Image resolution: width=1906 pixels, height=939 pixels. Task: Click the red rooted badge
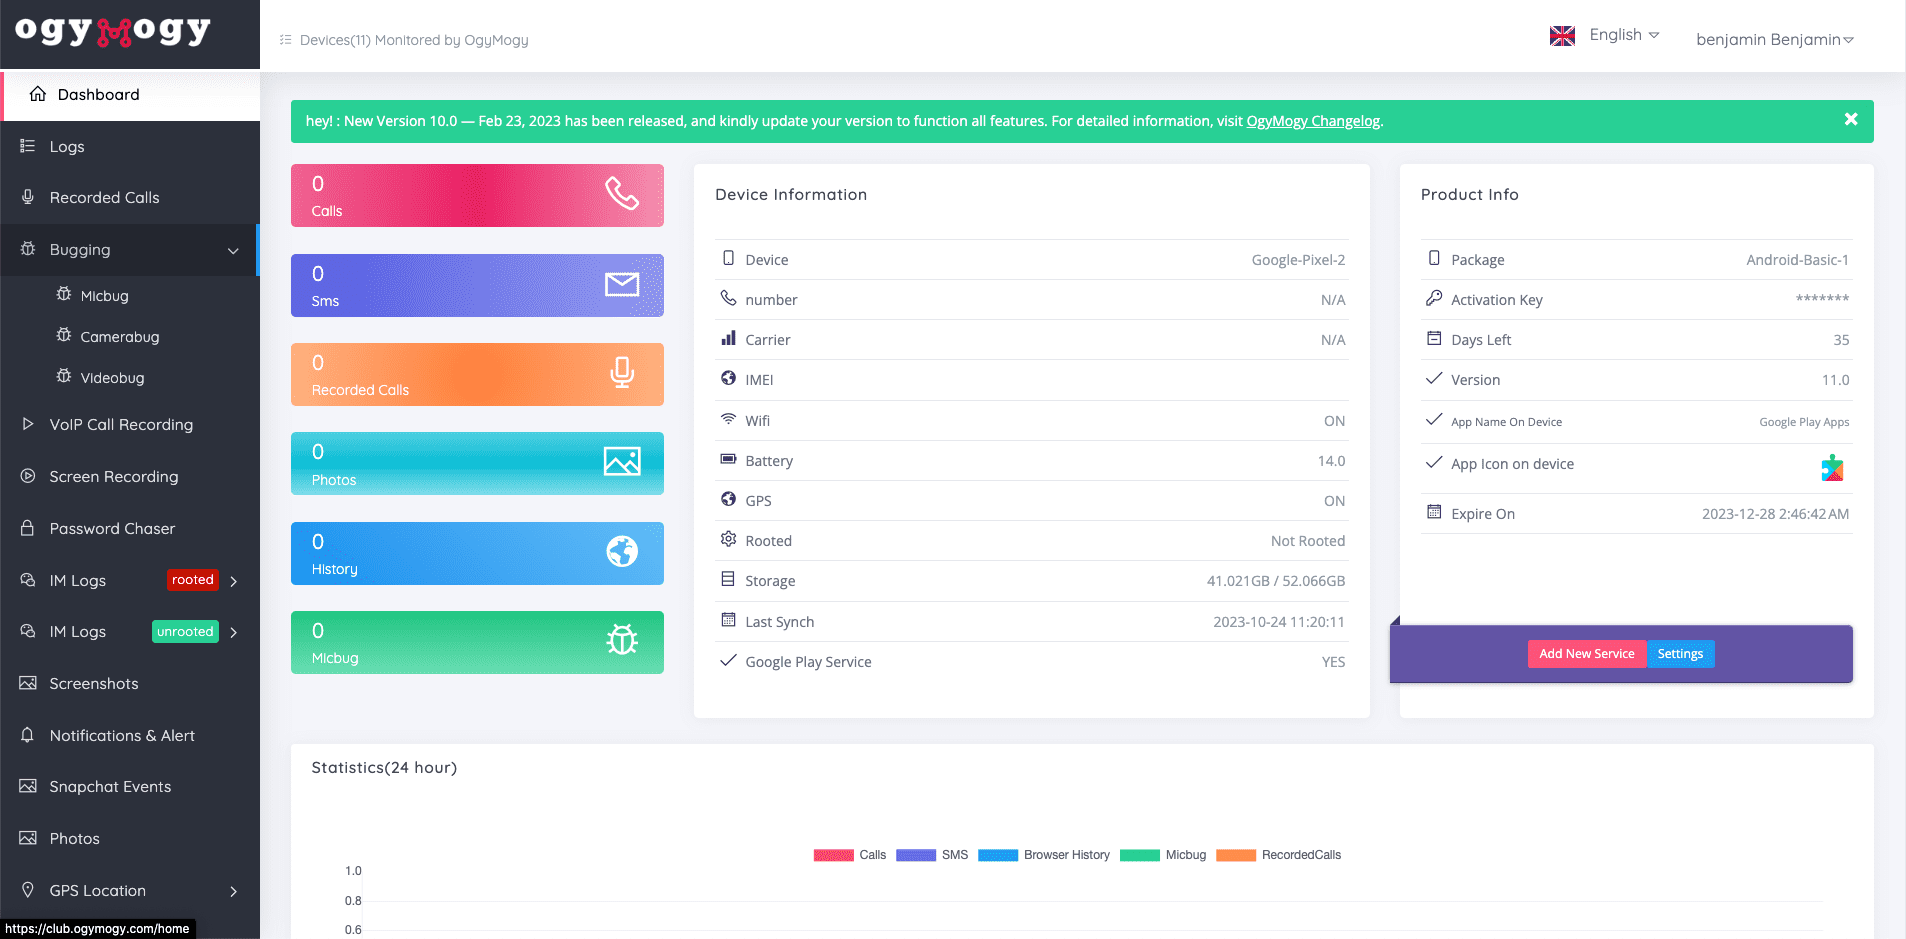coord(193,580)
